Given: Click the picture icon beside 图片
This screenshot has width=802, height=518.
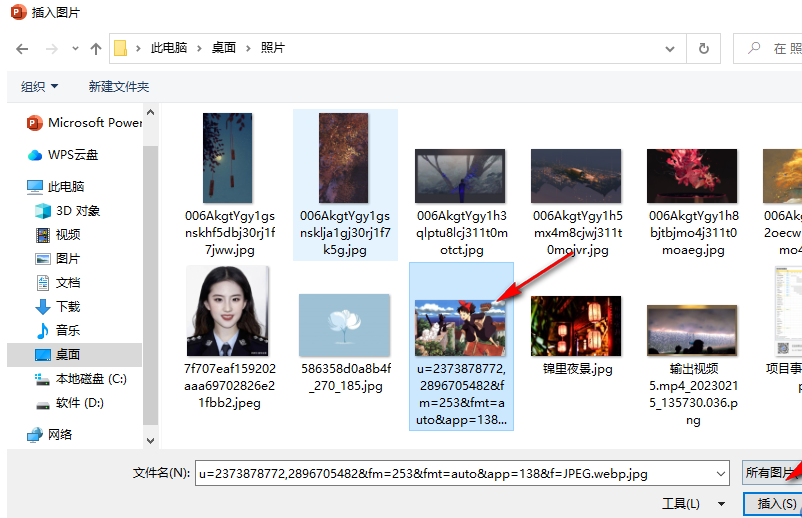Looking at the screenshot, I should 43,259.
